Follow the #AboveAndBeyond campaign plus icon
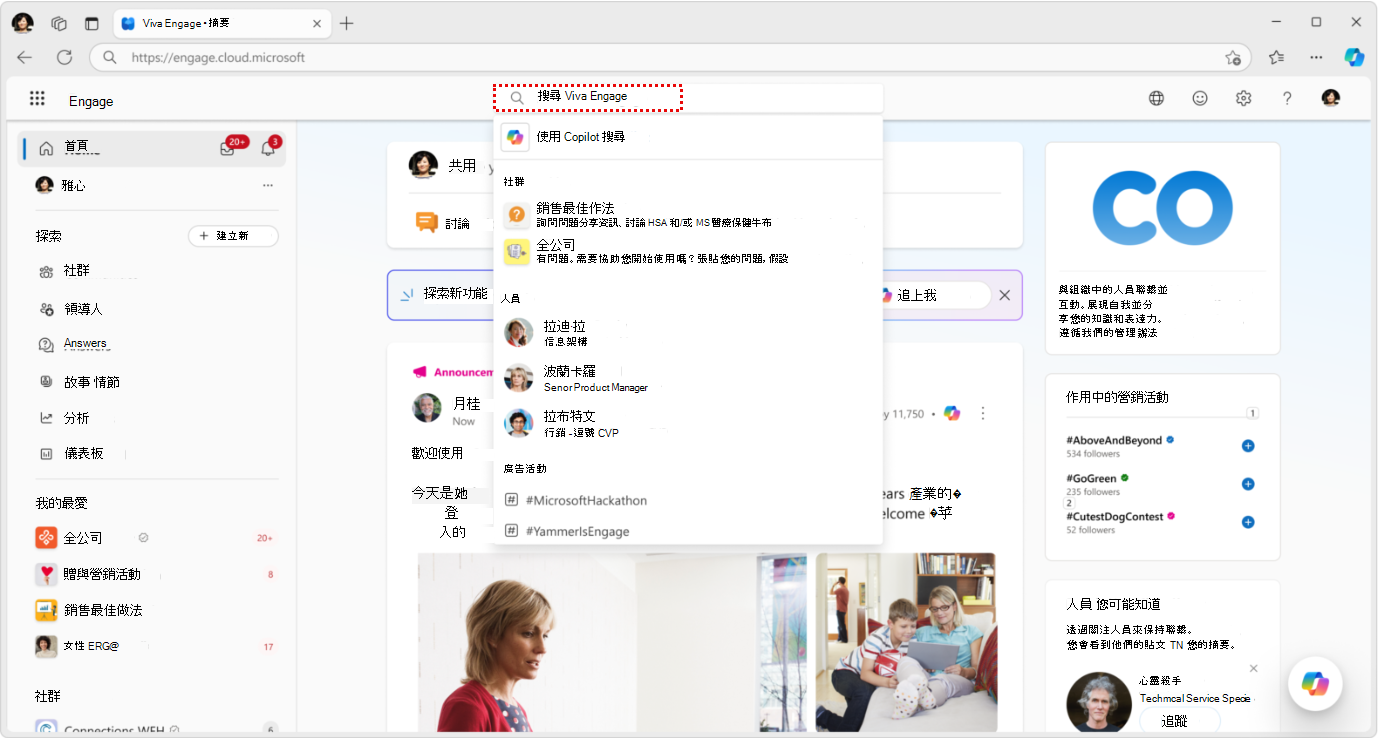Screen dimensions: 1378x738 pos(1247,446)
